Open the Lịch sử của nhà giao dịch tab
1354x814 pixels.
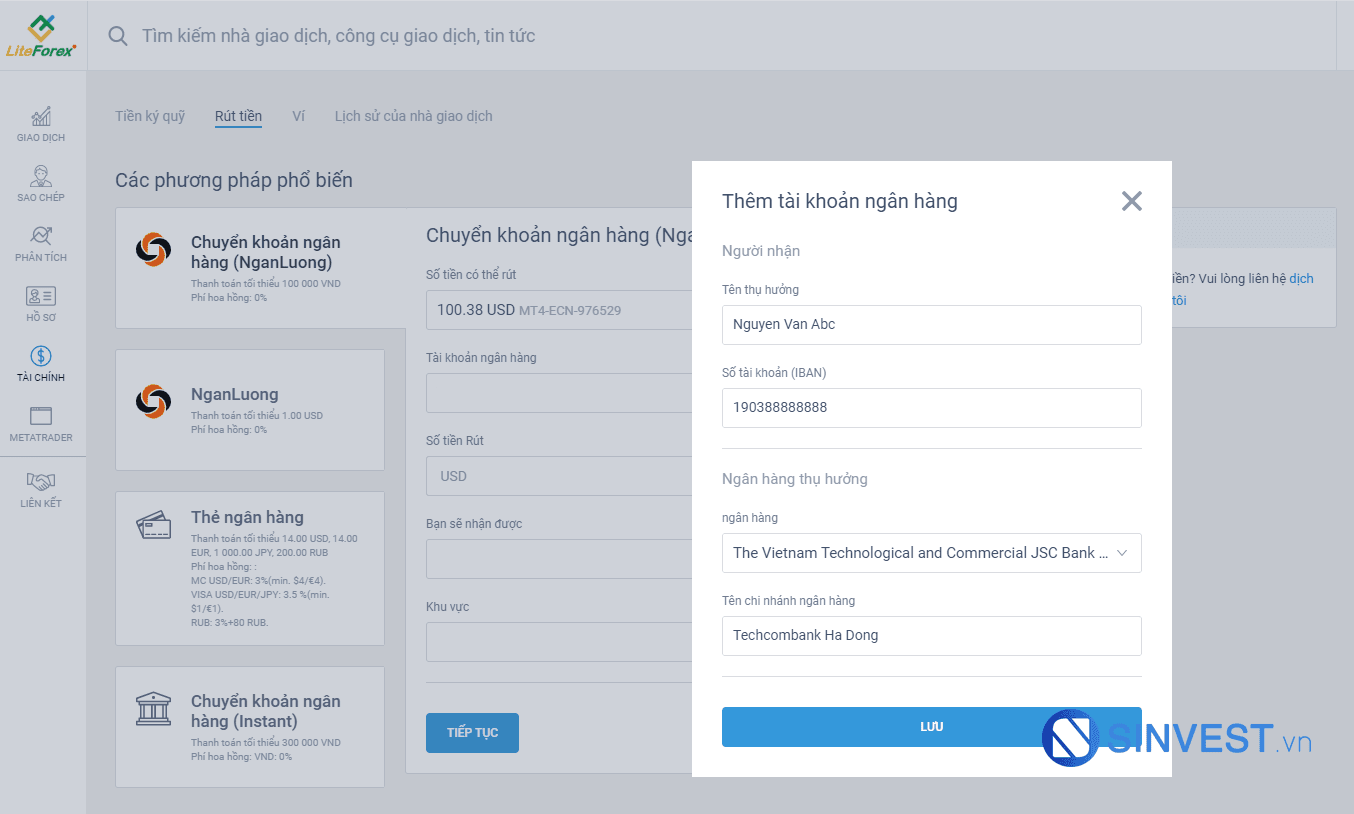414,116
